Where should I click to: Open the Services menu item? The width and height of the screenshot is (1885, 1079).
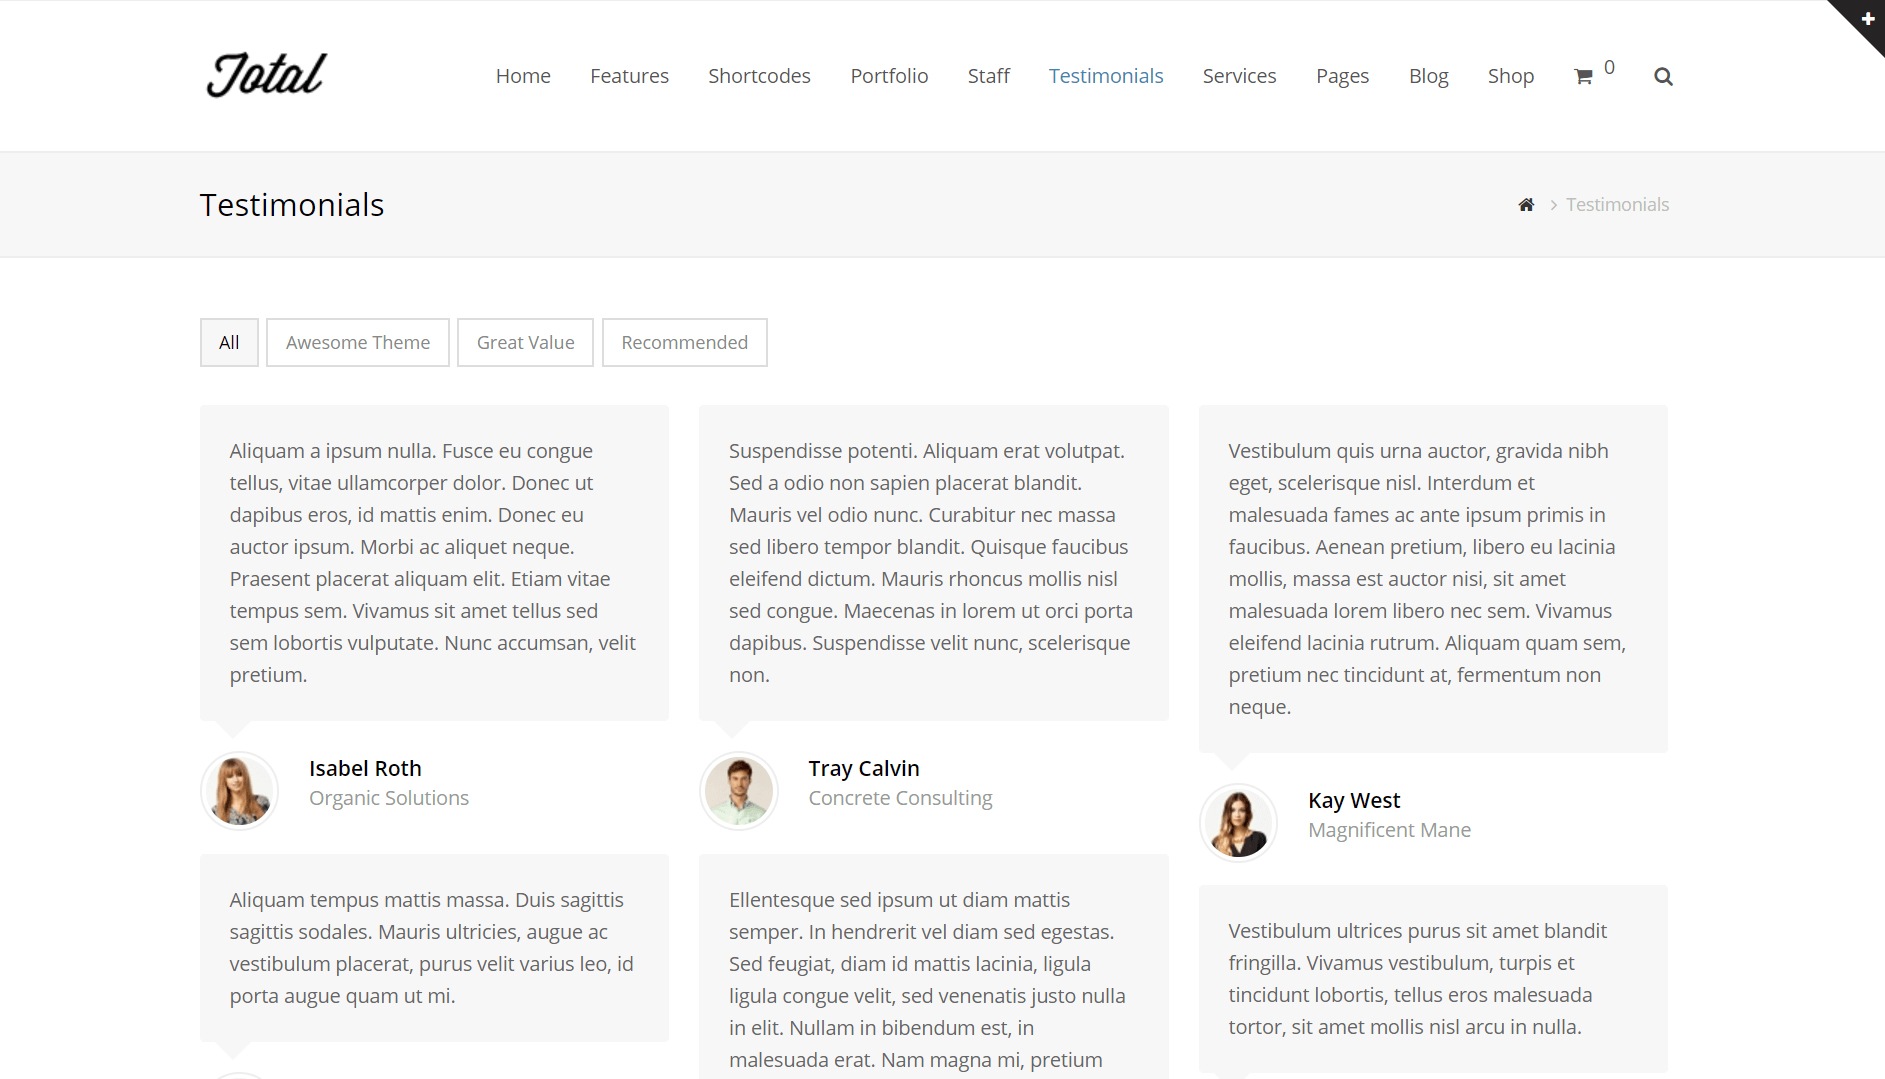coord(1239,76)
